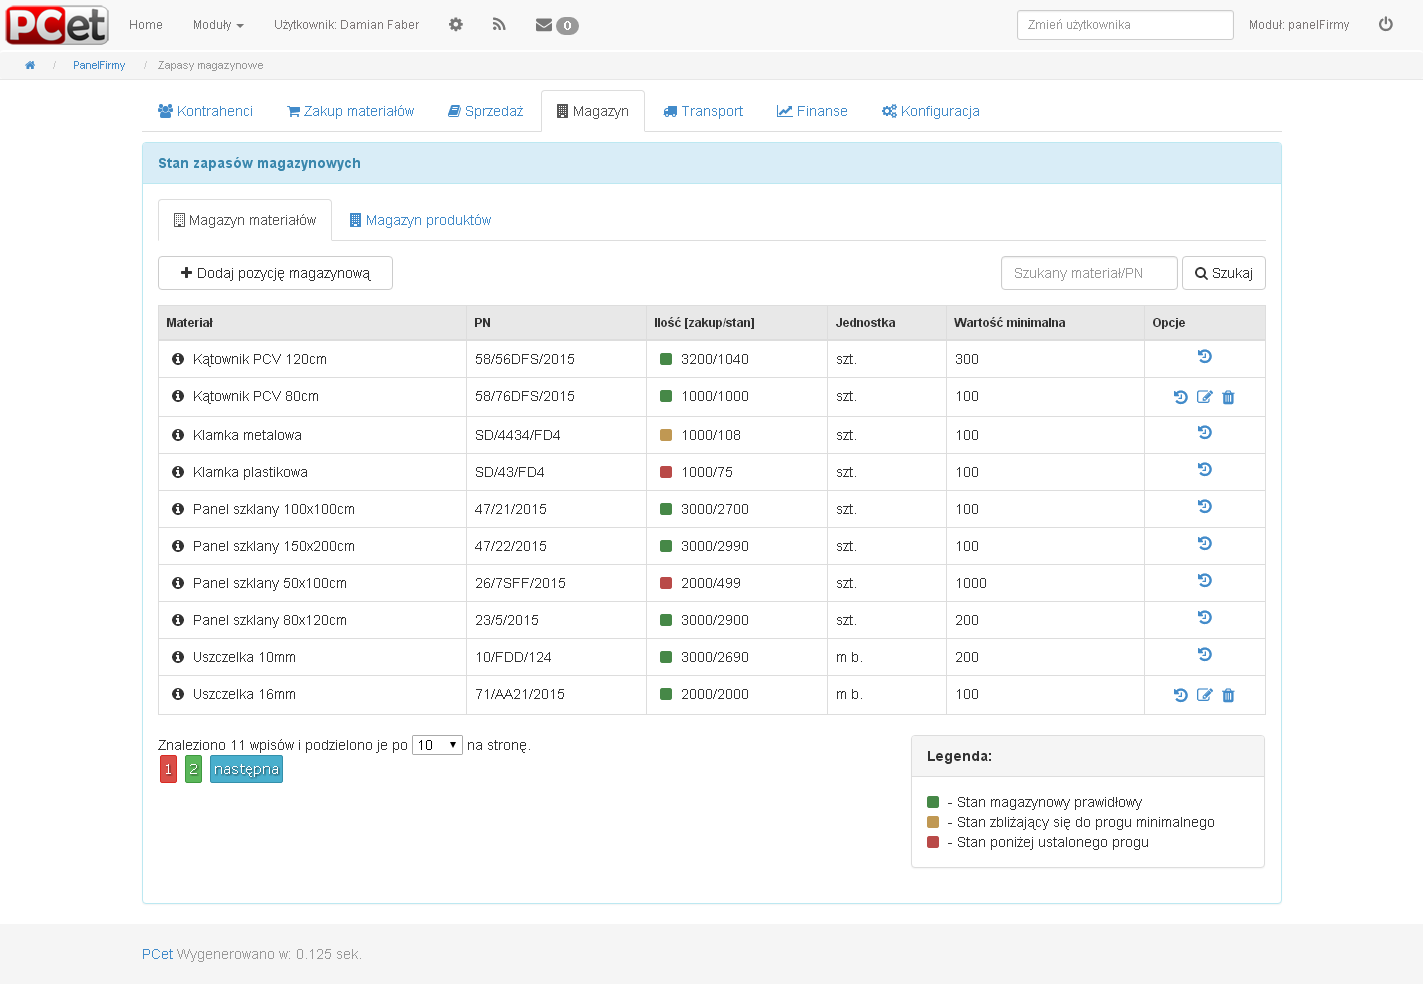Open history icon for Panel szklany 100x100cm

1205,507
